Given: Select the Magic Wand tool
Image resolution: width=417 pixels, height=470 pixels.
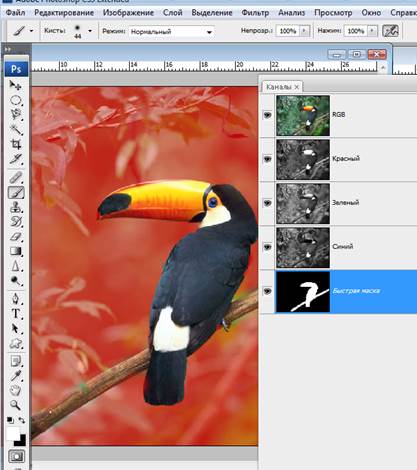Looking at the screenshot, I should (15, 129).
